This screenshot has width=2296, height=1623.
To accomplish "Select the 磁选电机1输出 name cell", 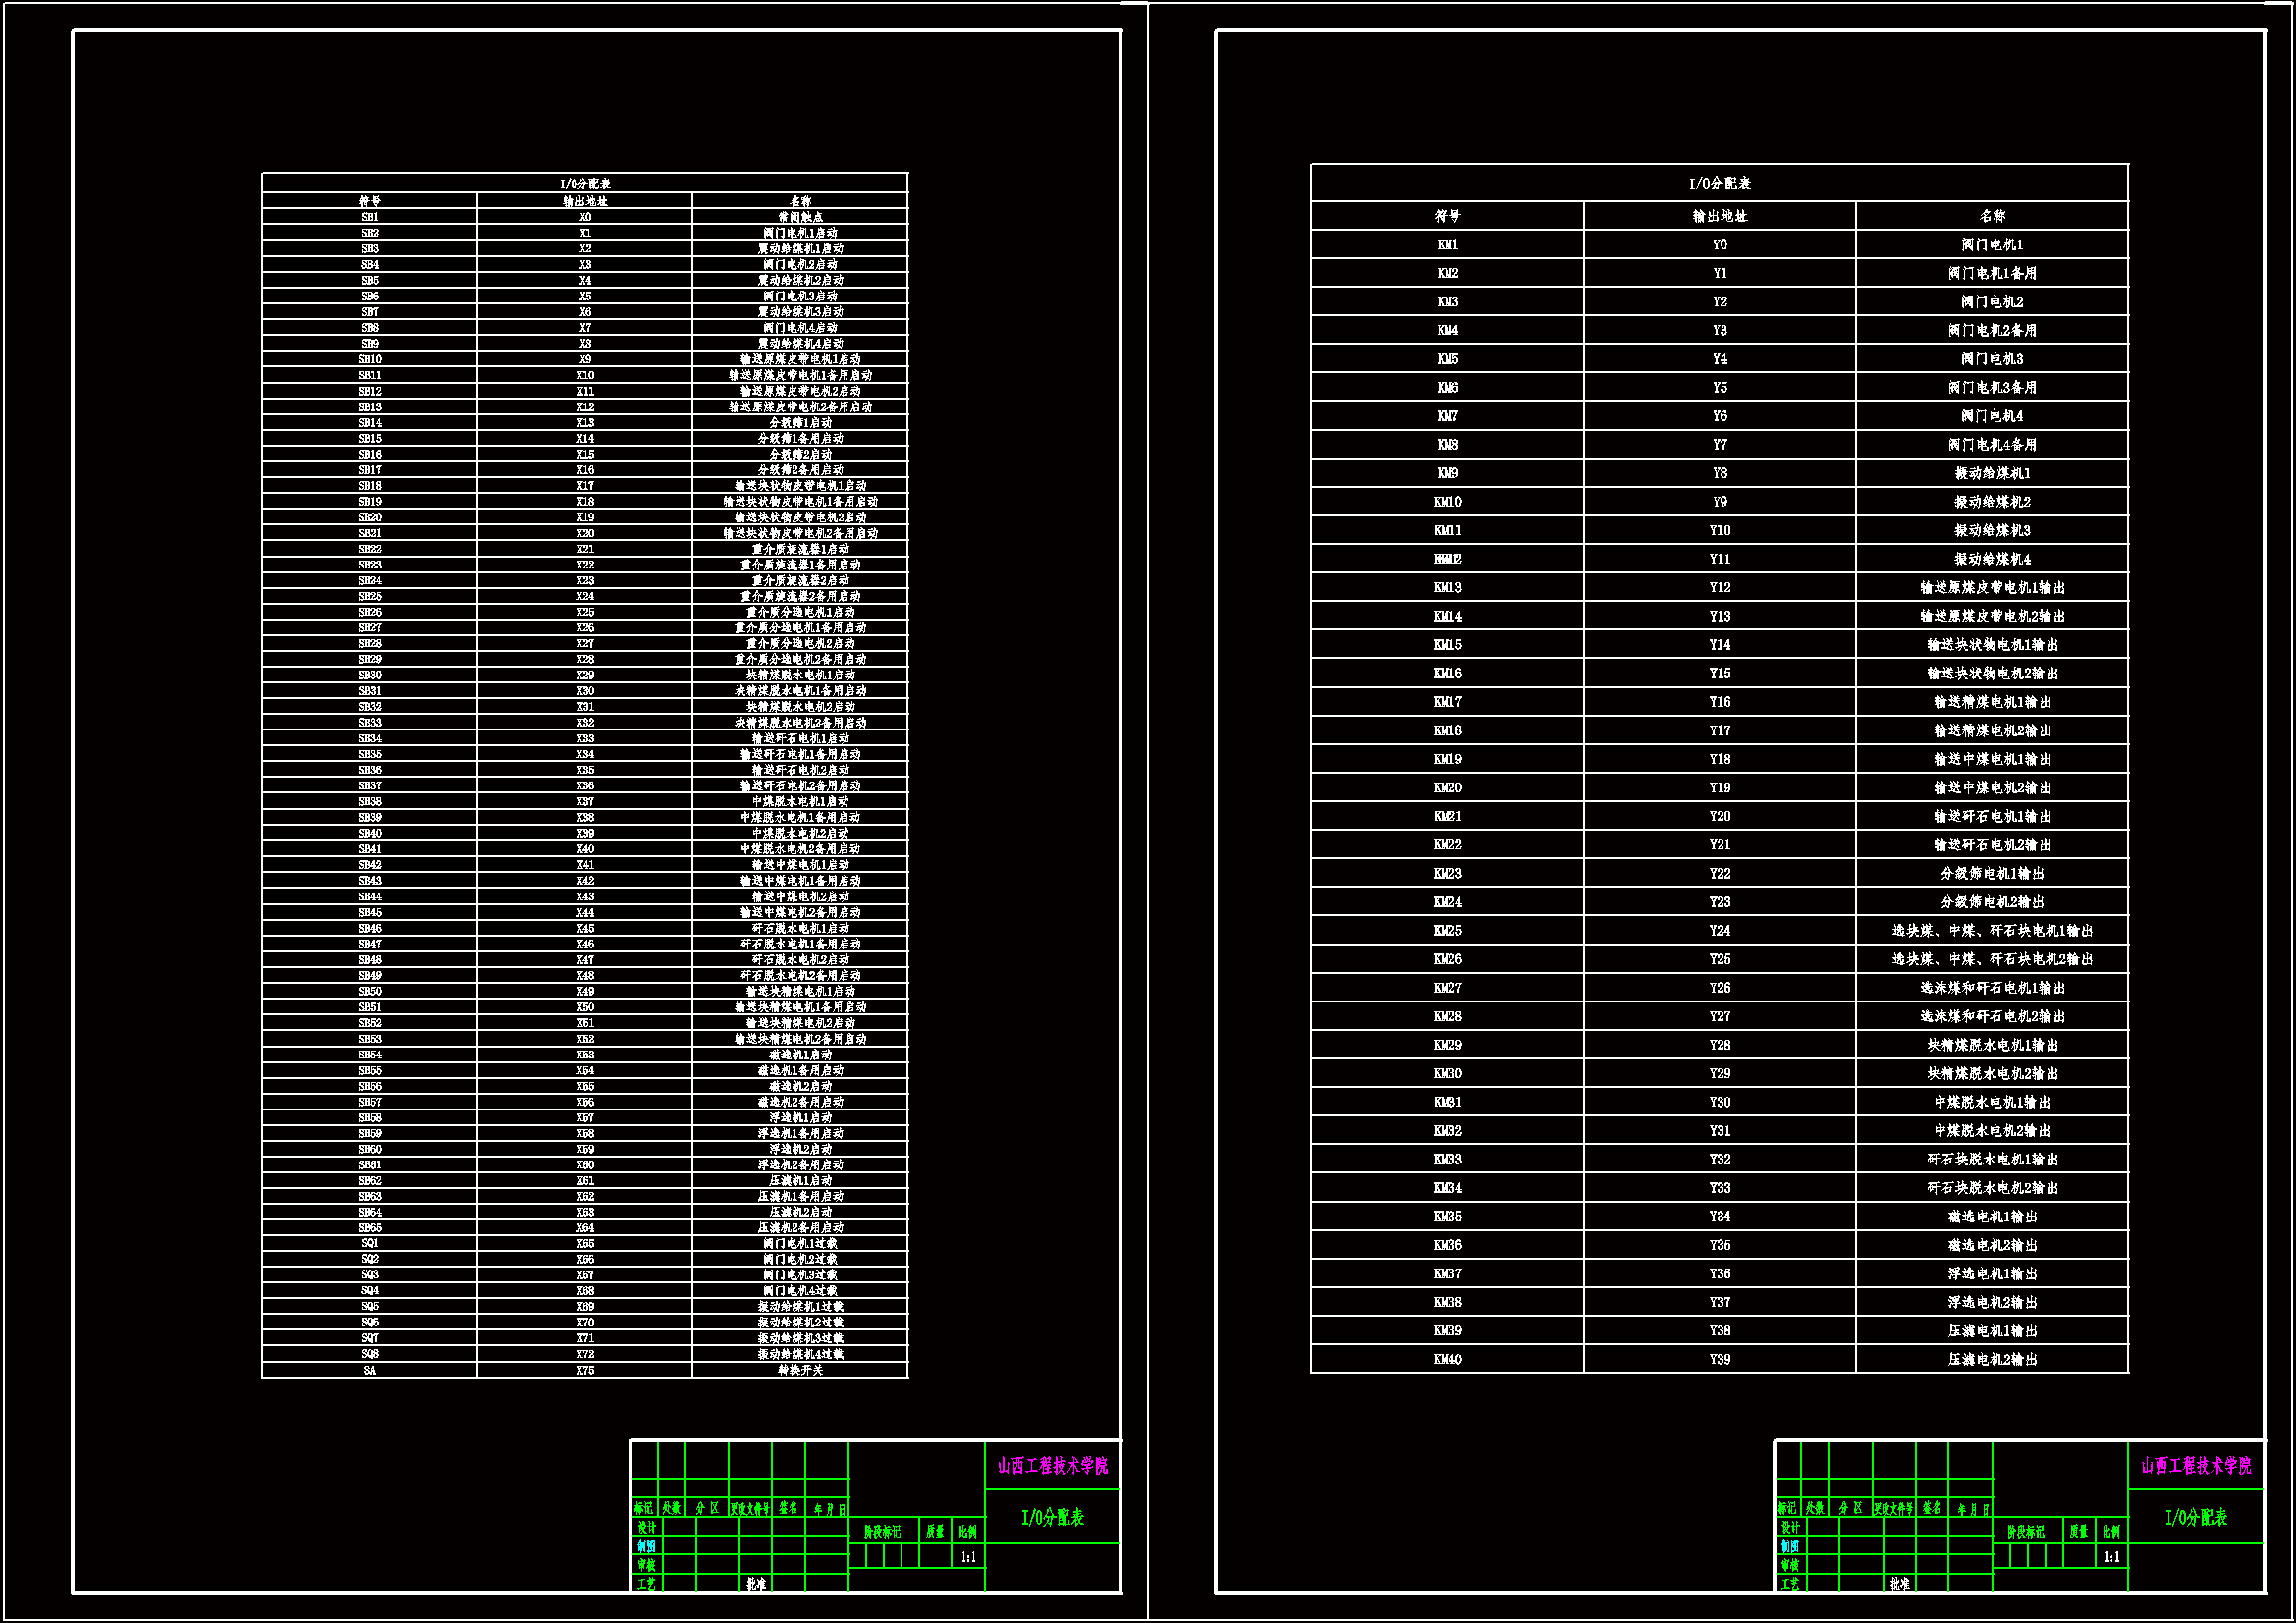I will (1992, 1217).
